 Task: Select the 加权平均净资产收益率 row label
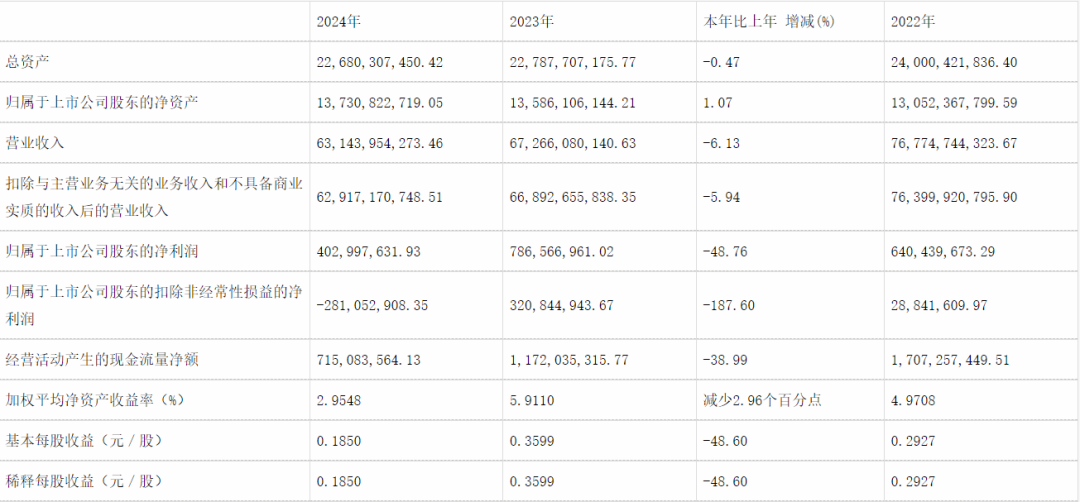pyautogui.click(x=96, y=400)
